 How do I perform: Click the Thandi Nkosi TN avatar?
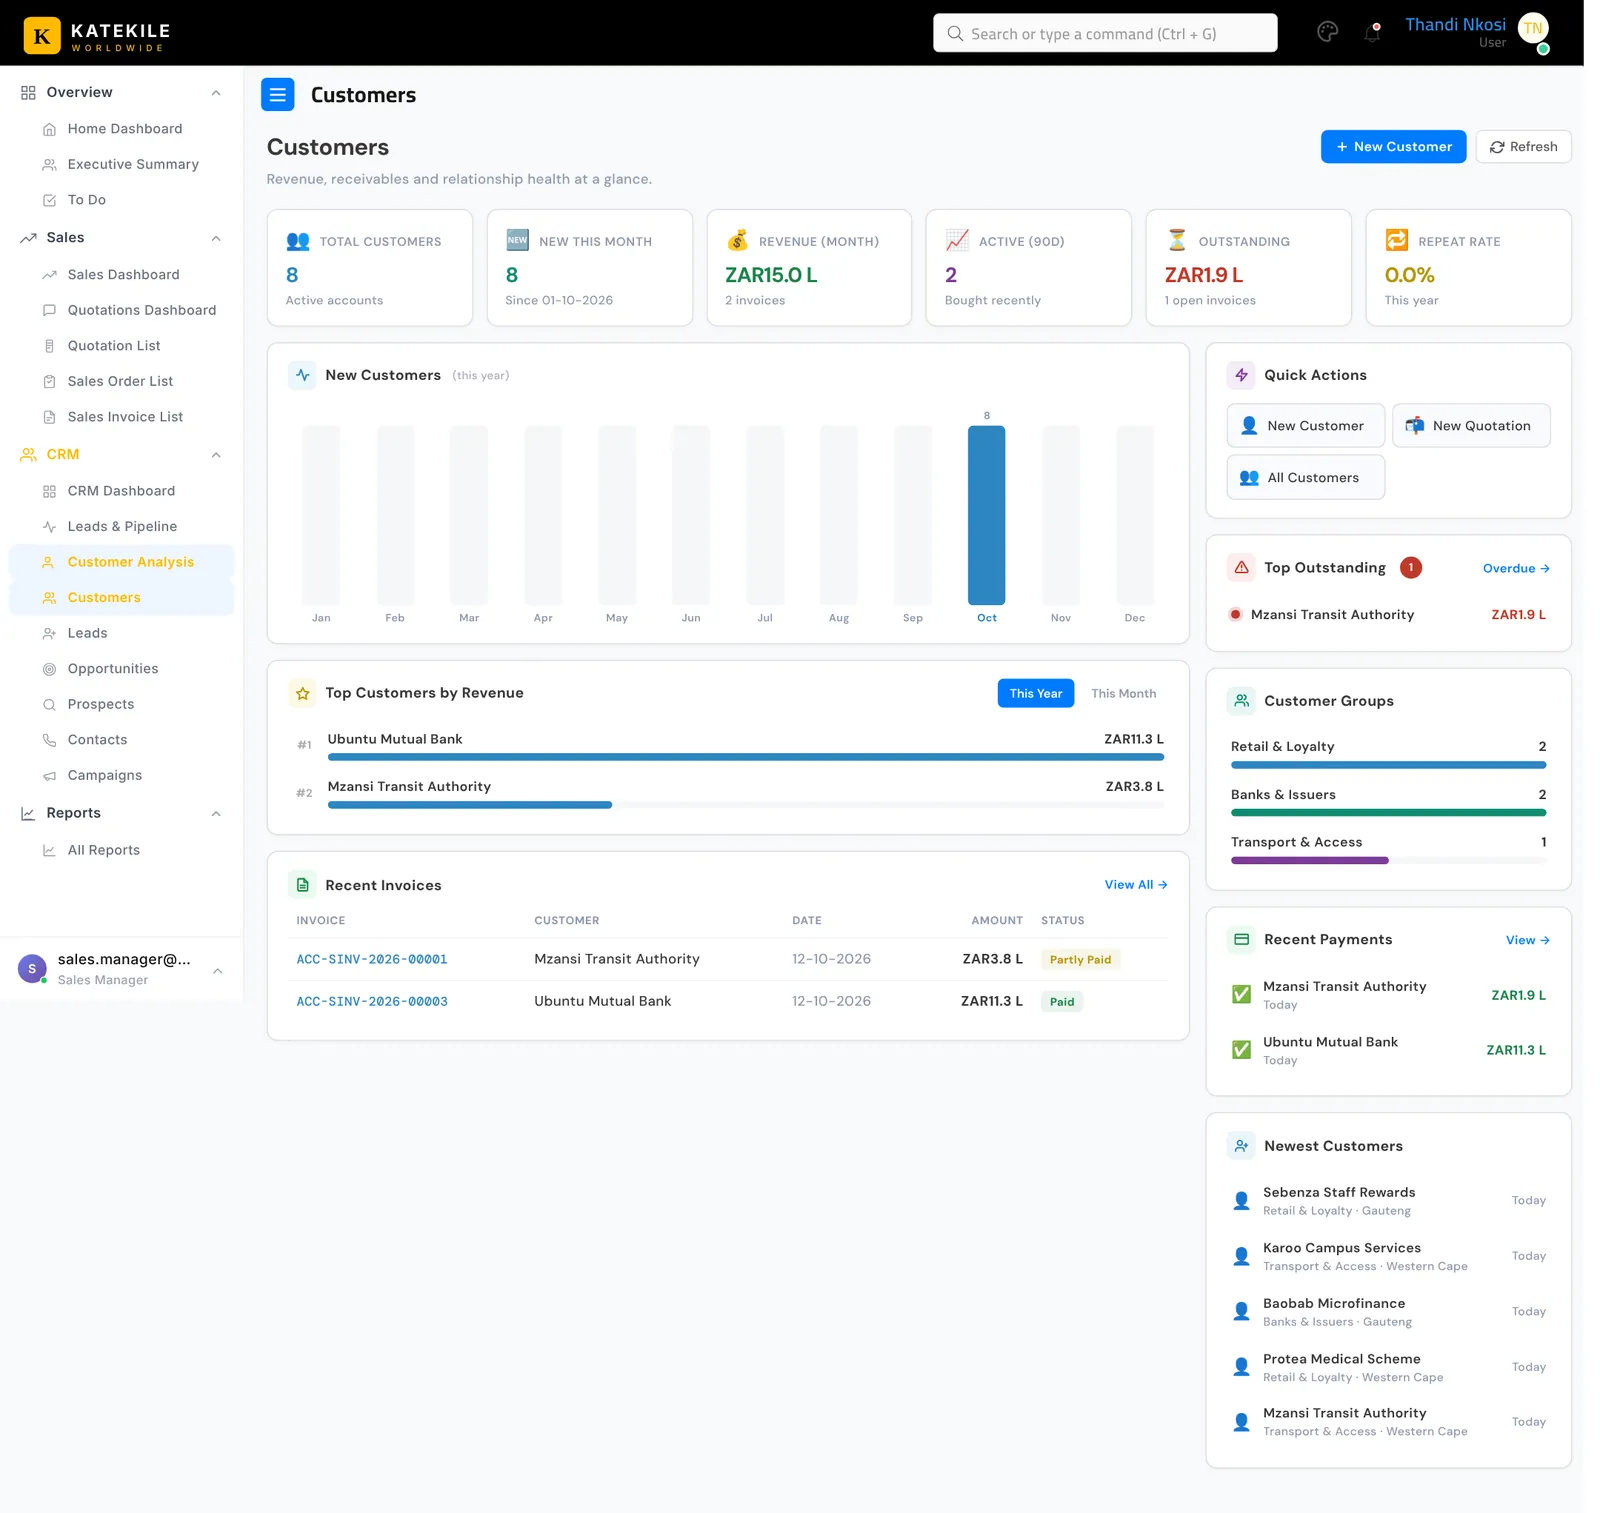[1533, 29]
